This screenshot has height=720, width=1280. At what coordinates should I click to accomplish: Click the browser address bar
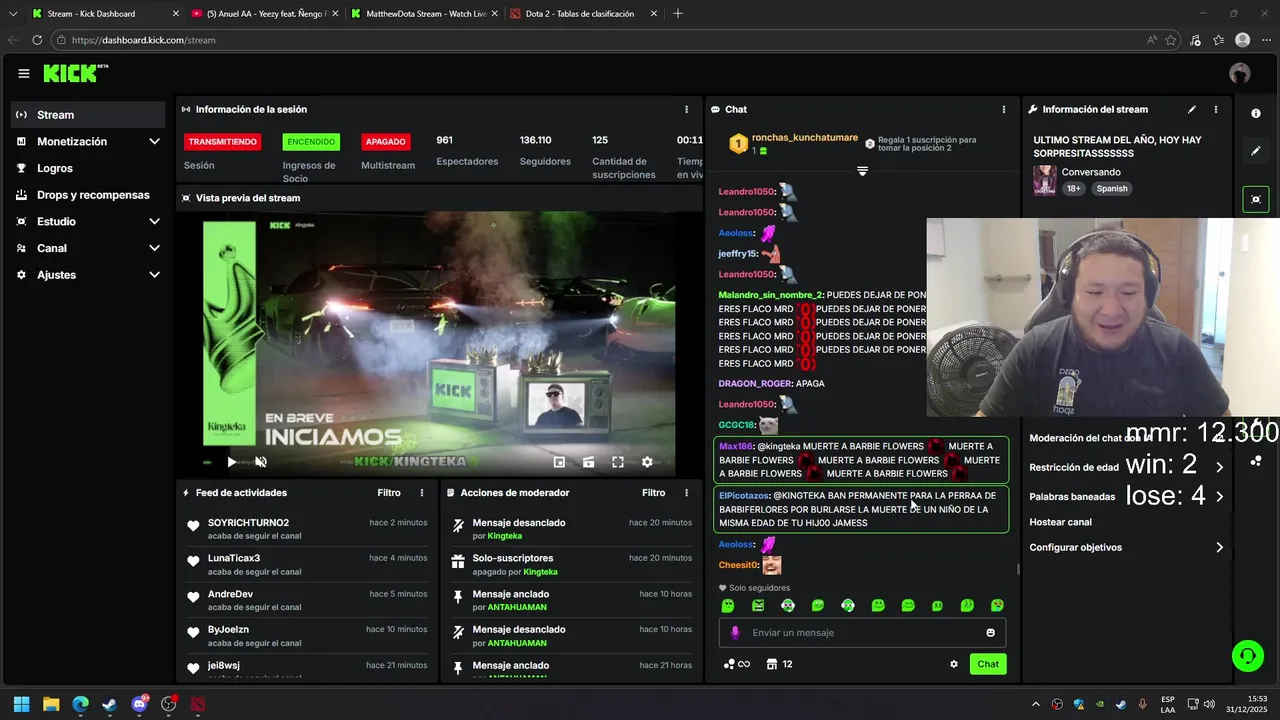pos(600,40)
